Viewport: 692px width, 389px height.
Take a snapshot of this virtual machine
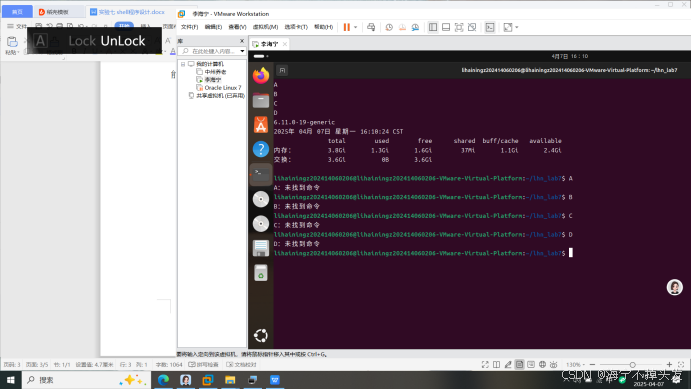coord(389,27)
